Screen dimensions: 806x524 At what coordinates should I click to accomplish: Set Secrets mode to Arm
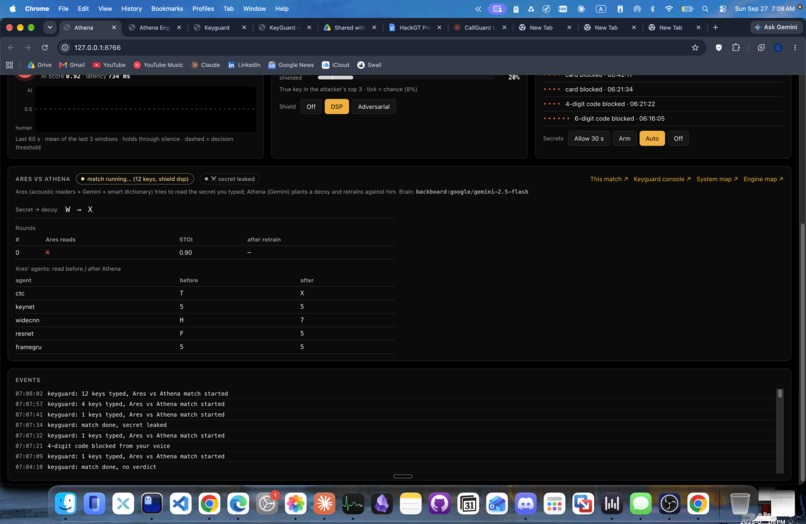(624, 138)
